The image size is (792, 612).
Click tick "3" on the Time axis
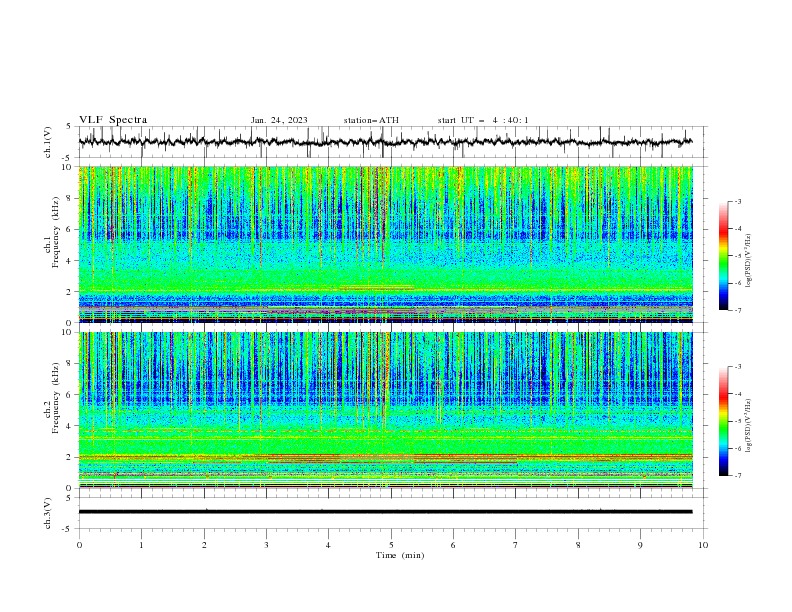[x=266, y=545]
